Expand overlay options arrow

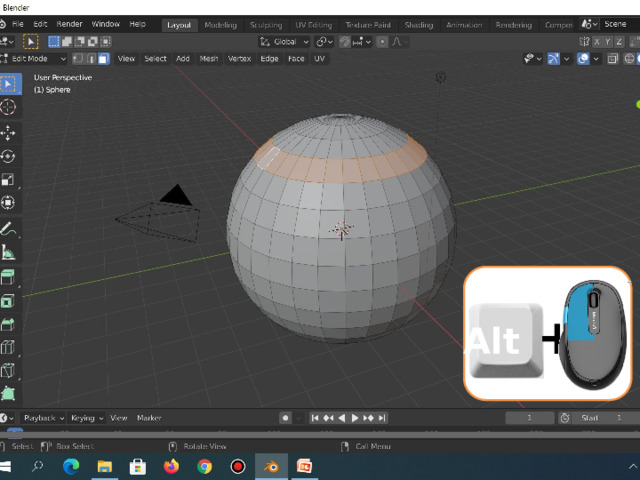point(596,59)
